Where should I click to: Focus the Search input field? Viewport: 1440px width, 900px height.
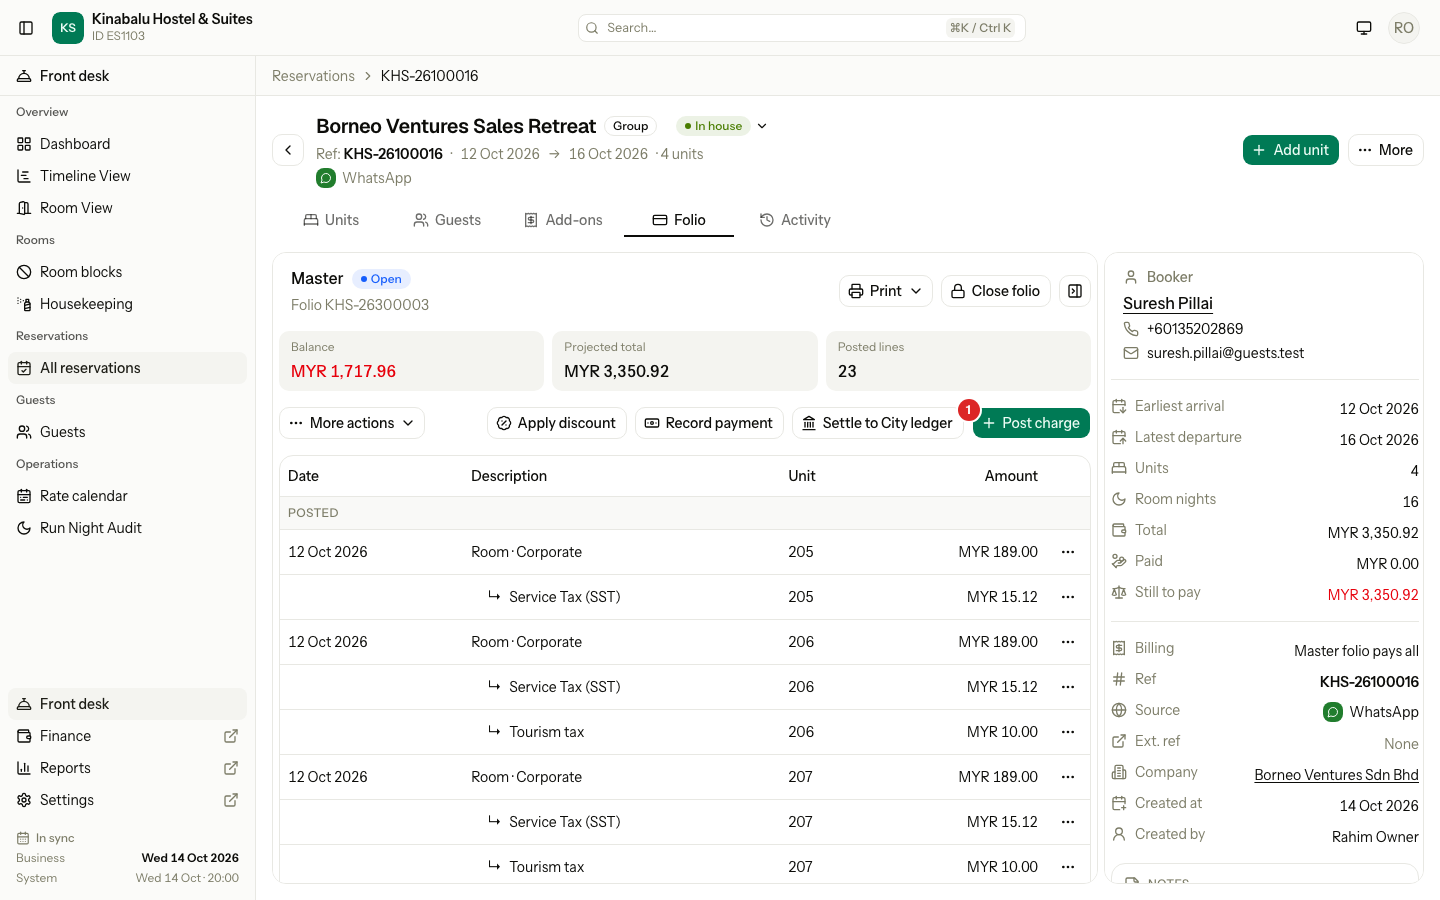pos(801,28)
